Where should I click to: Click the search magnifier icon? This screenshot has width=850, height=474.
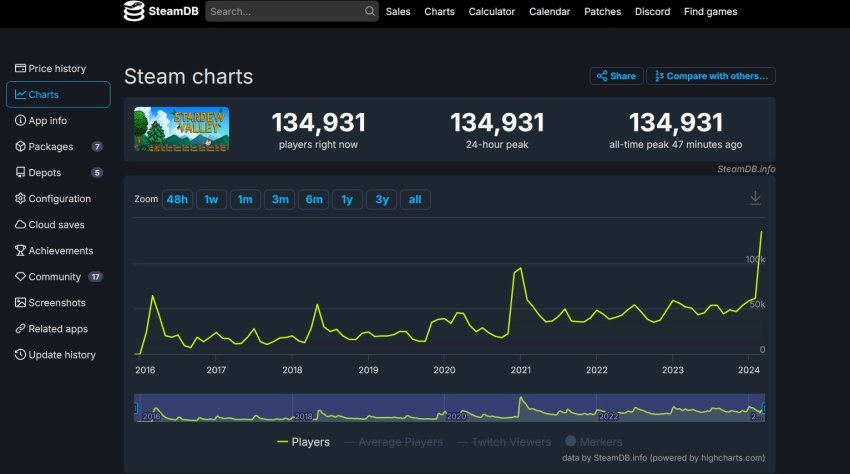[368, 12]
